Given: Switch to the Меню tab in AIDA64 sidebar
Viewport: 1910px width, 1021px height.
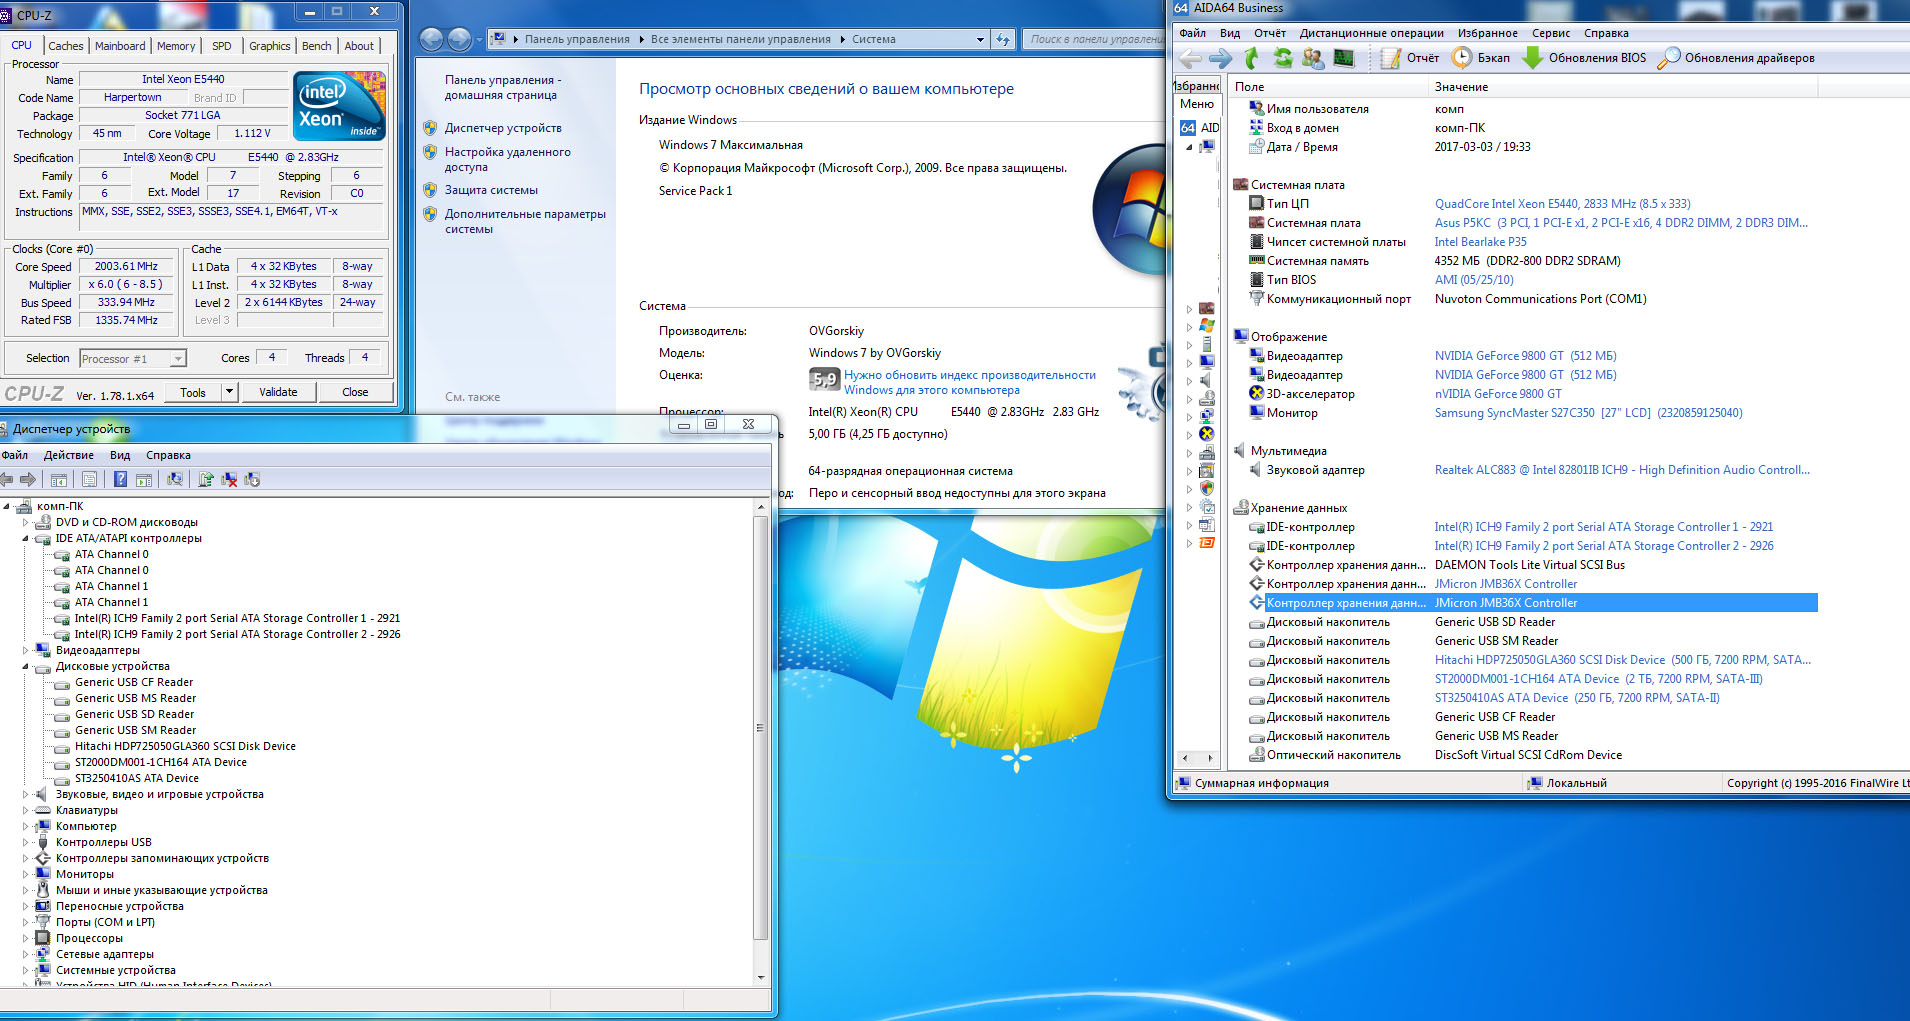Looking at the screenshot, I should (x=1197, y=104).
